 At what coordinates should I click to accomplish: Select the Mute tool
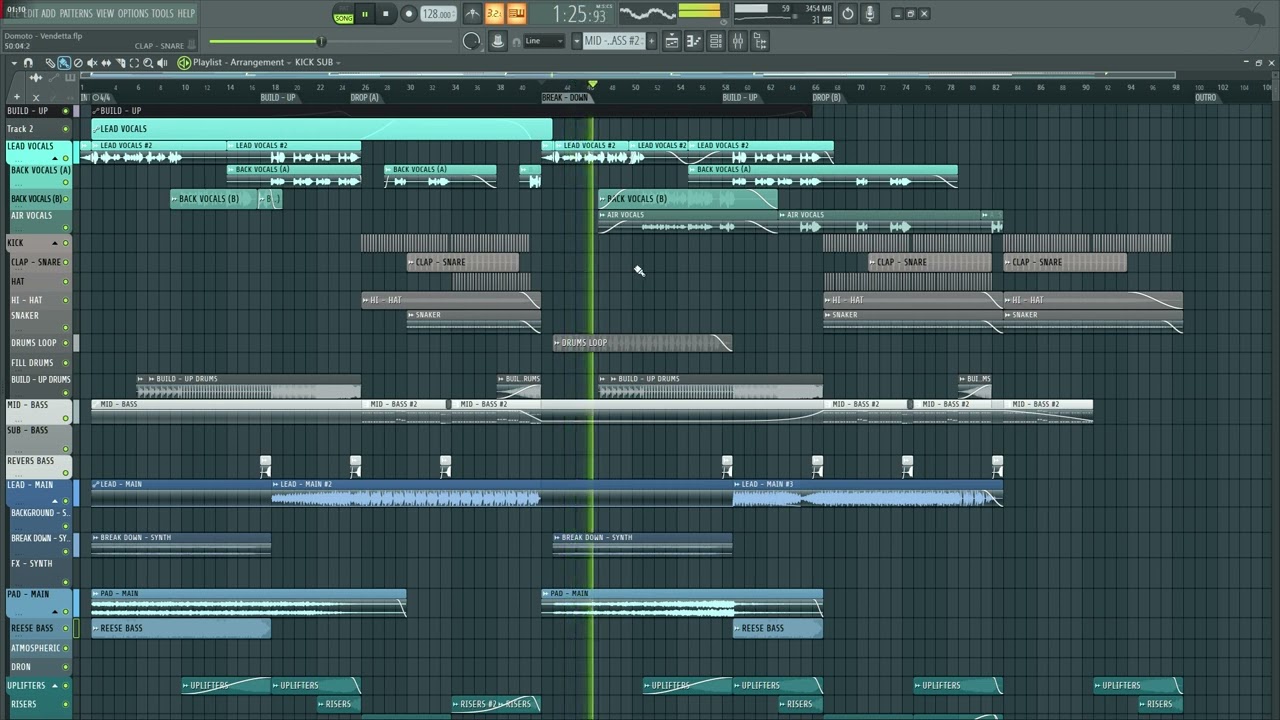[x=92, y=63]
